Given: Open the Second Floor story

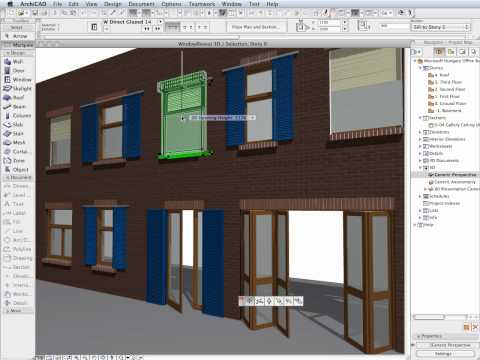Looking at the screenshot, I should 447,89.
